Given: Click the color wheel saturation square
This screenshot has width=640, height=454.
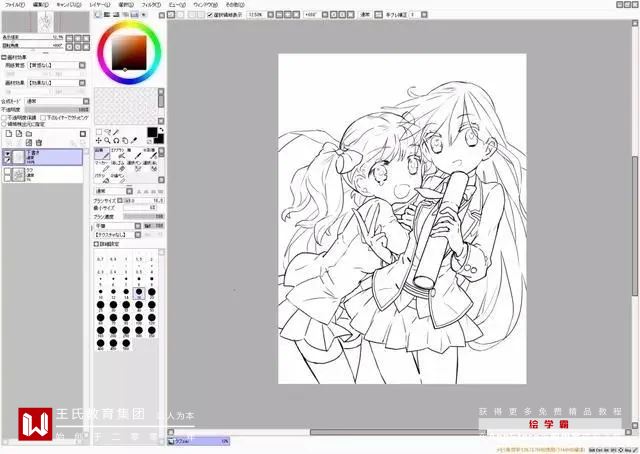Looking at the screenshot, I should (x=129, y=53).
